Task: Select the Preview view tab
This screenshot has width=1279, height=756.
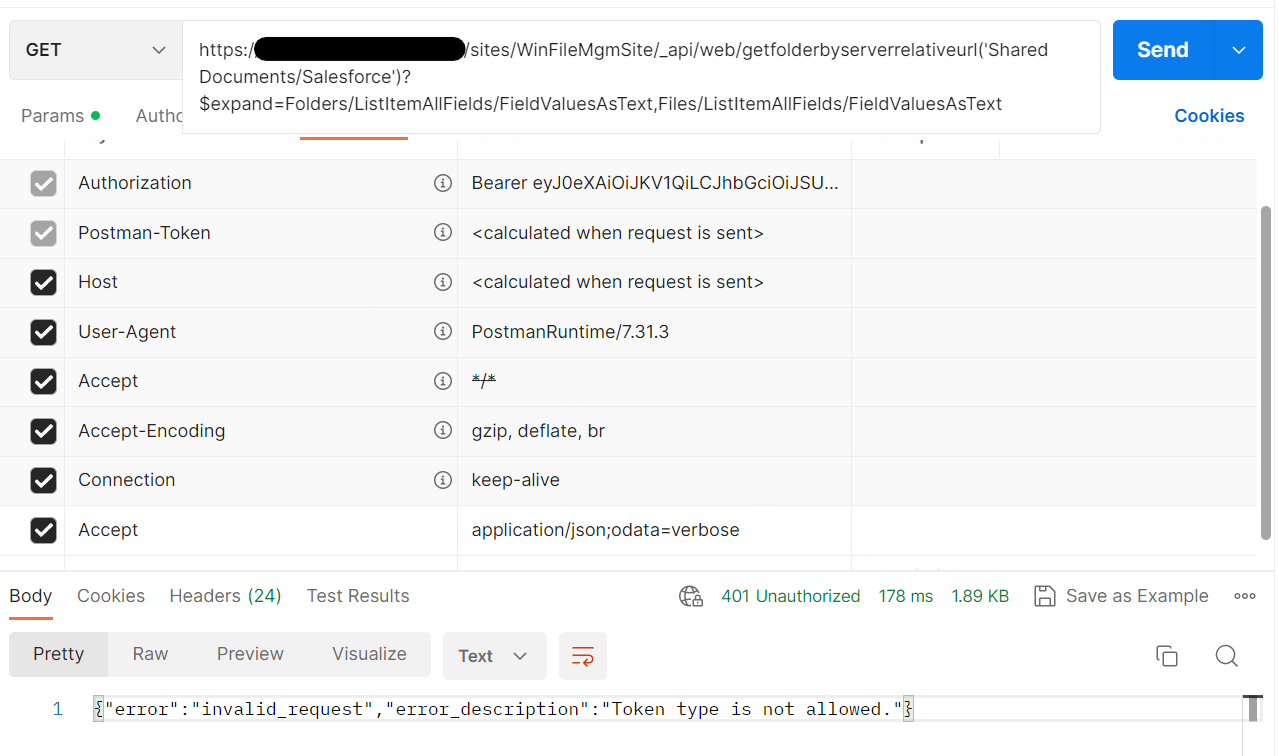Action: (x=251, y=654)
